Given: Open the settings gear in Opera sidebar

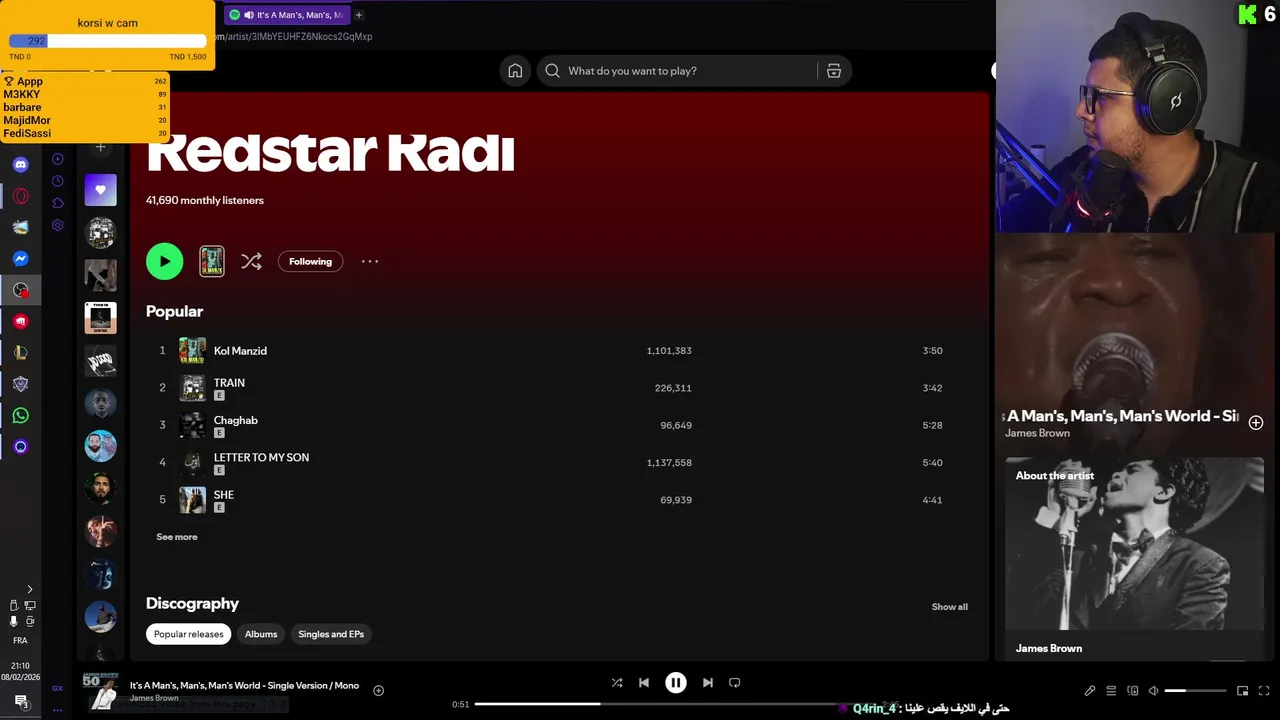Looking at the screenshot, I should 58,226.
